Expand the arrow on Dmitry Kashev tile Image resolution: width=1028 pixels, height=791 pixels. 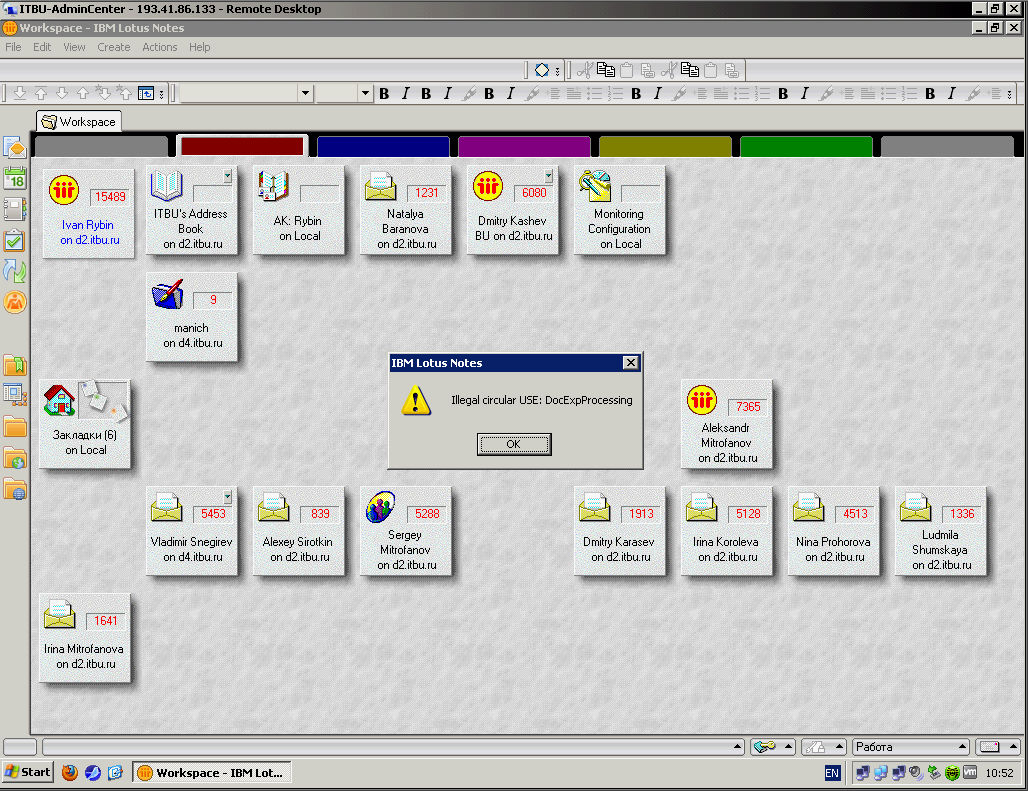click(x=548, y=176)
